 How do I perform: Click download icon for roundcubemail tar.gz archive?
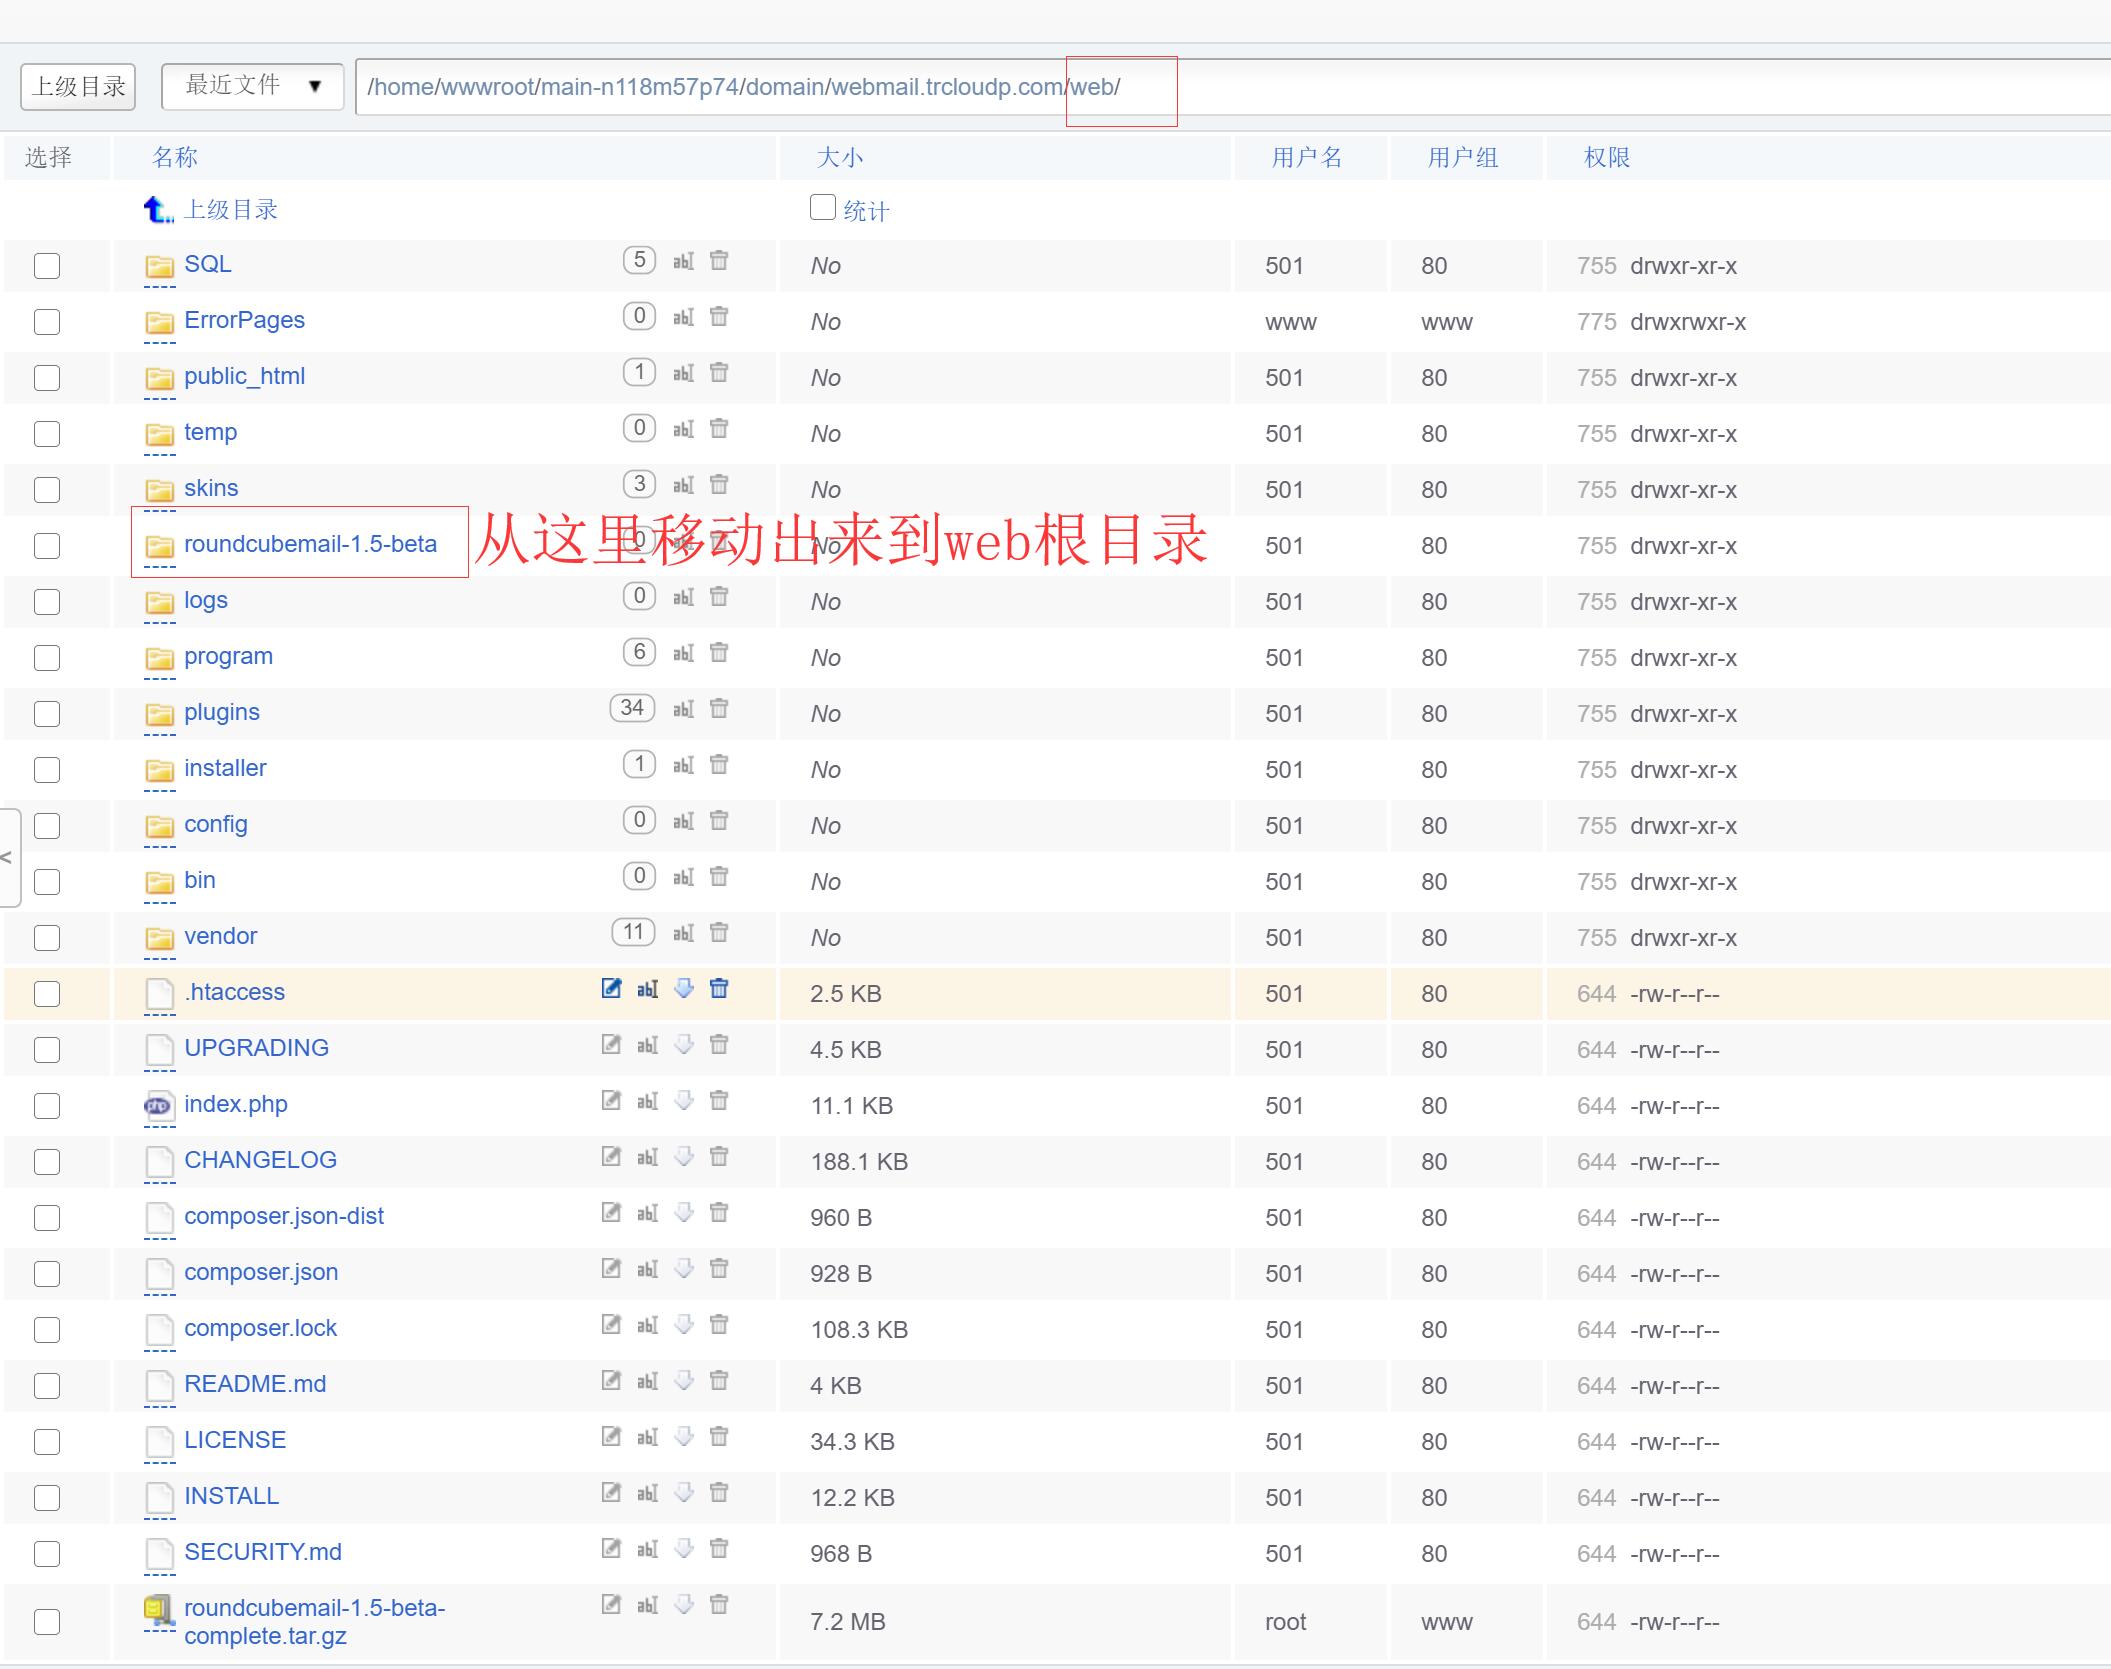pos(684,1605)
